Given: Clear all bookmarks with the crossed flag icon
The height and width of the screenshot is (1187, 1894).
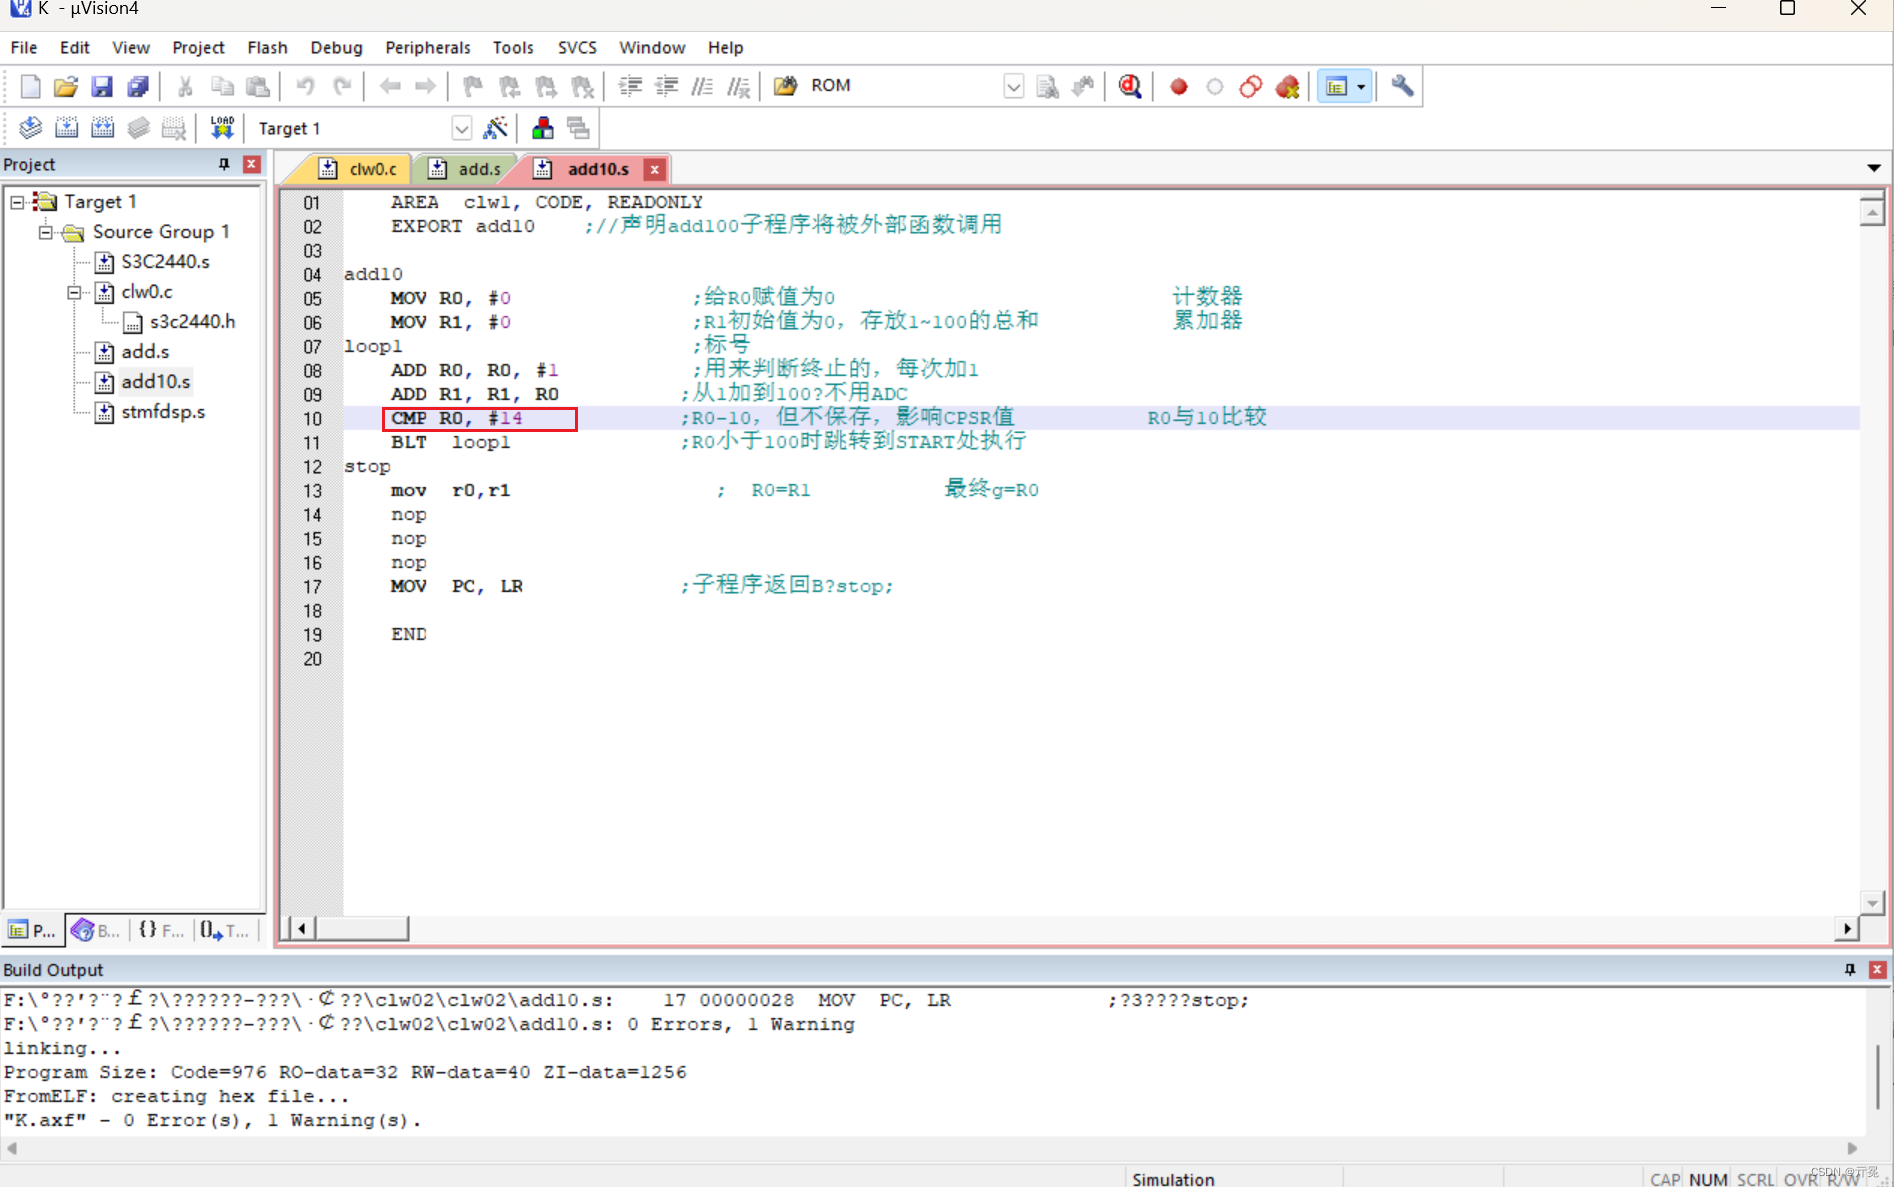Looking at the screenshot, I should click(582, 87).
